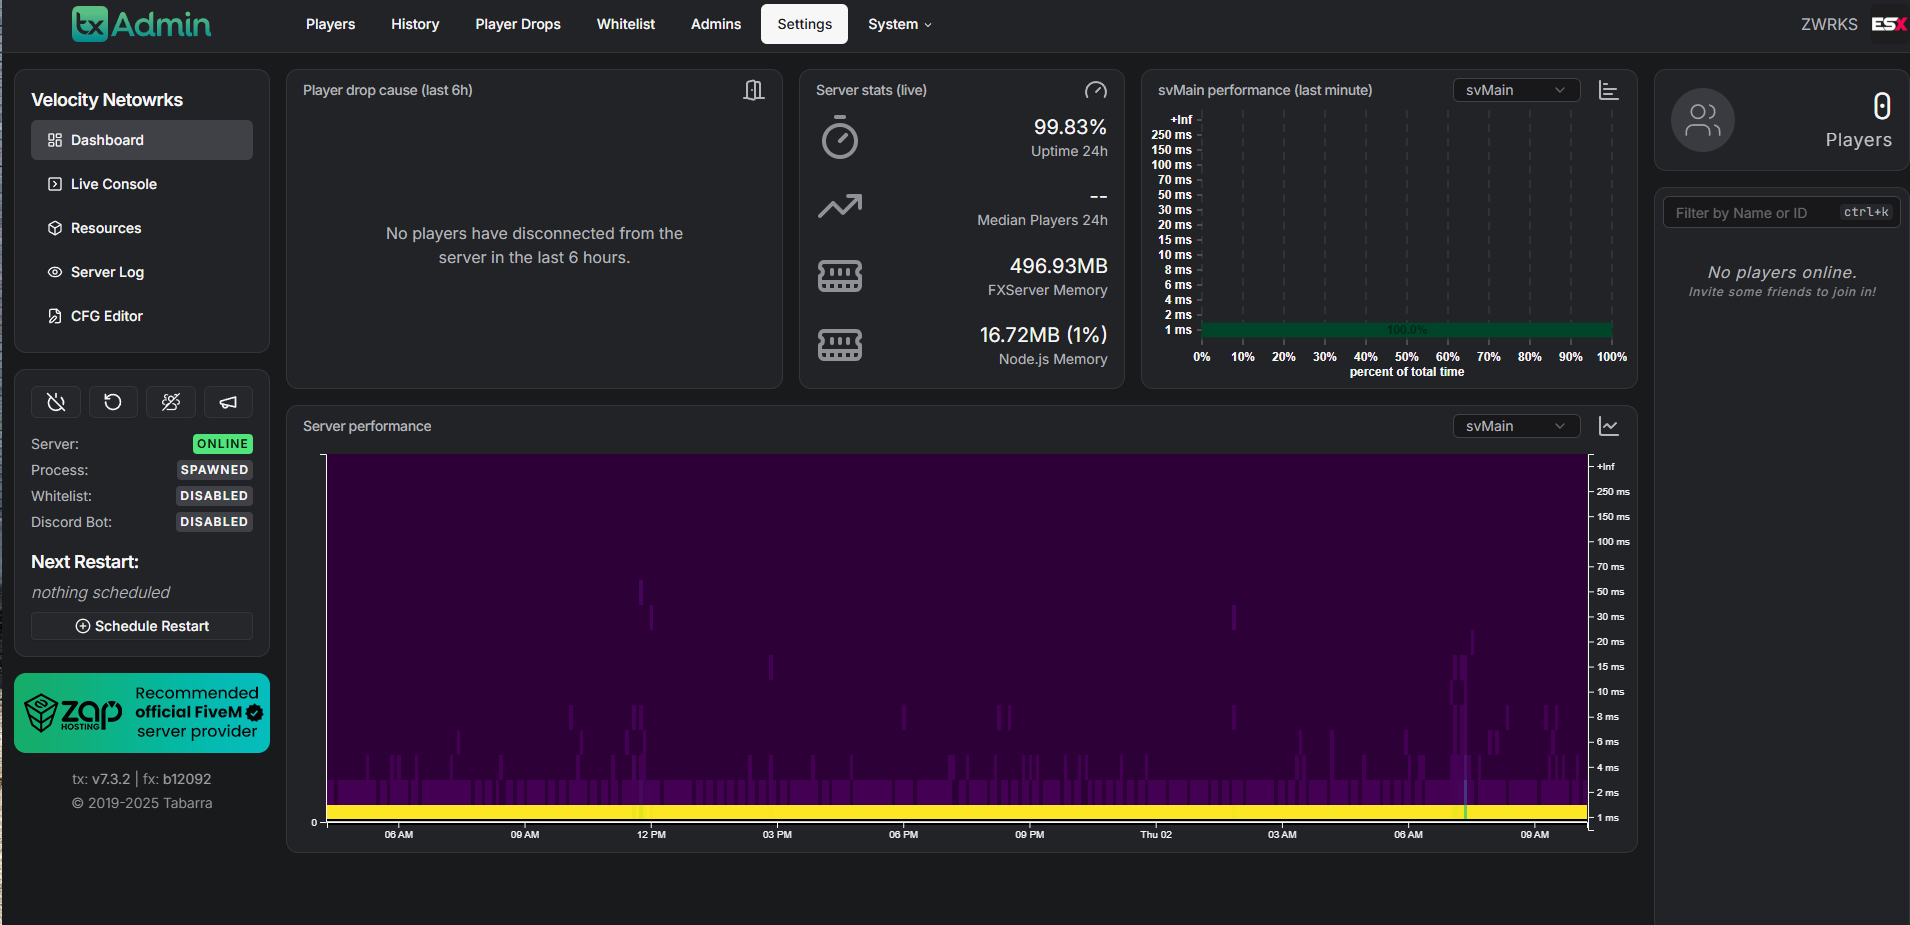Click the ZAP Hosting recommended provider banner
Image resolution: width=1910 pixels, height=925 pixels.
click(x=142, y=713)
